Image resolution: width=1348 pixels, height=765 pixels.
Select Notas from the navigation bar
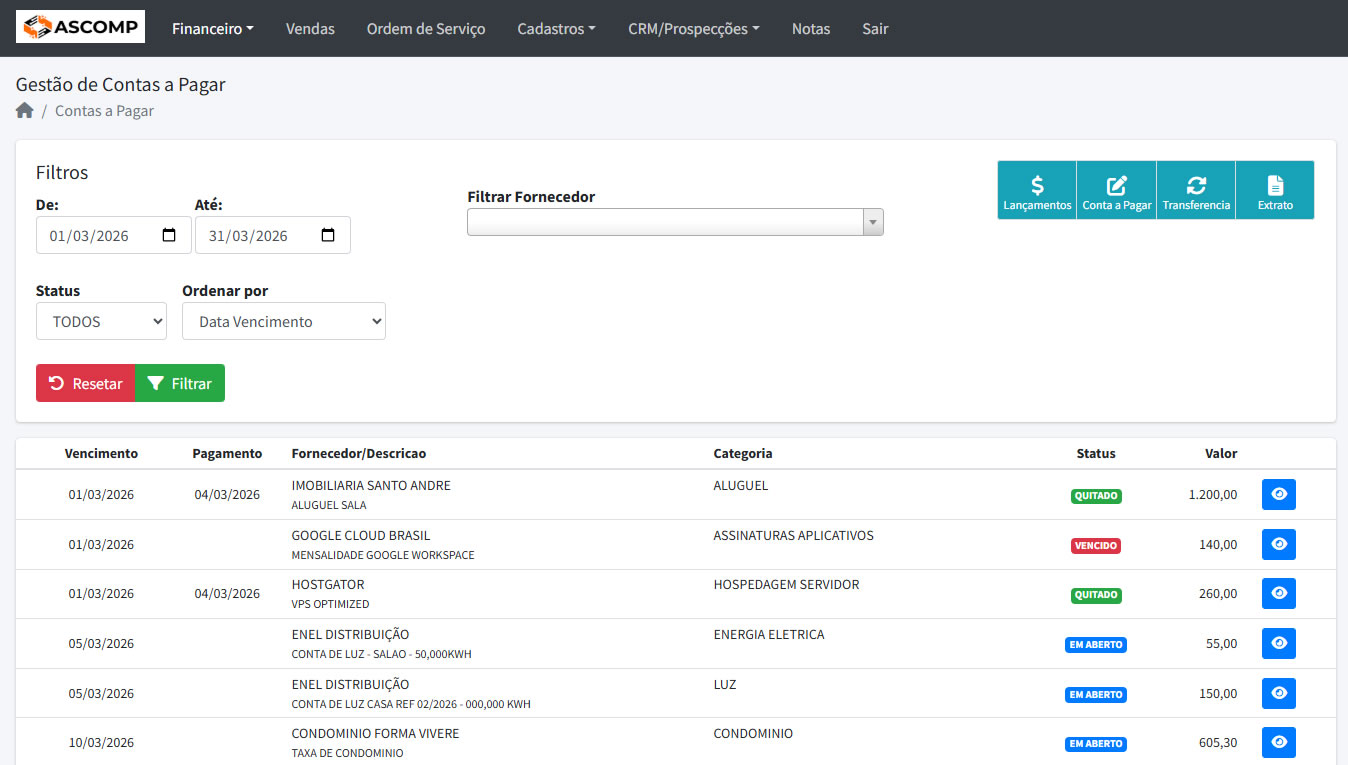810,29
